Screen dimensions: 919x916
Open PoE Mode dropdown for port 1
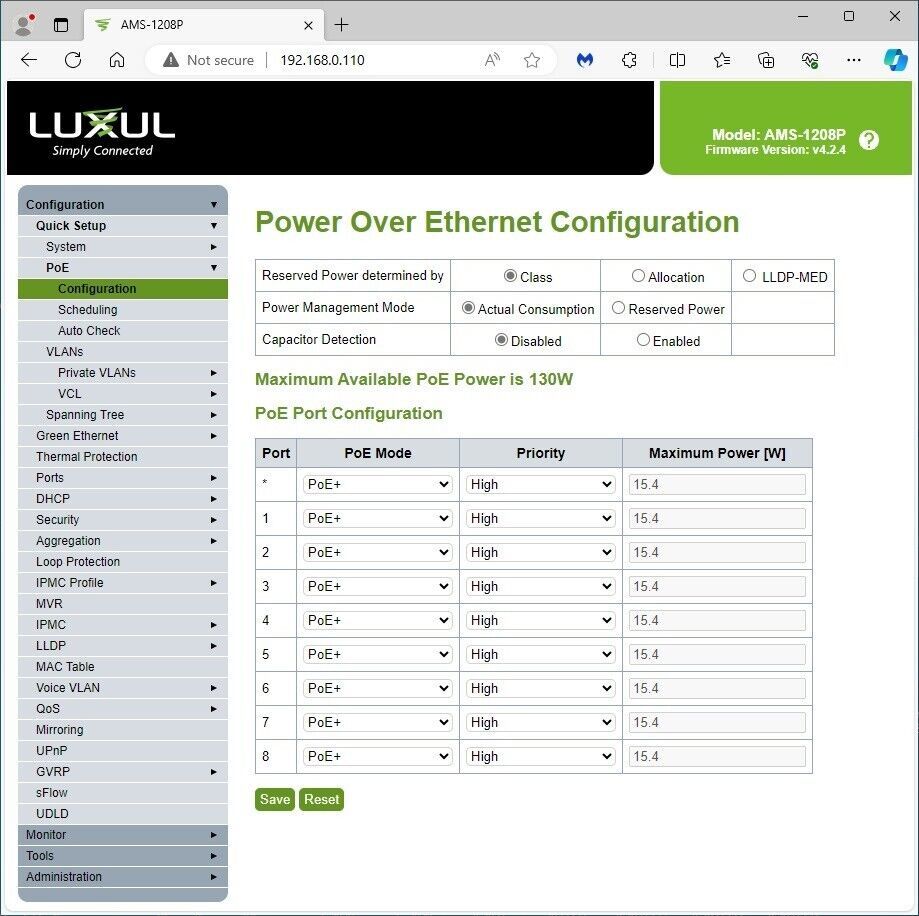pyautogui.click(x=377, y=519)
